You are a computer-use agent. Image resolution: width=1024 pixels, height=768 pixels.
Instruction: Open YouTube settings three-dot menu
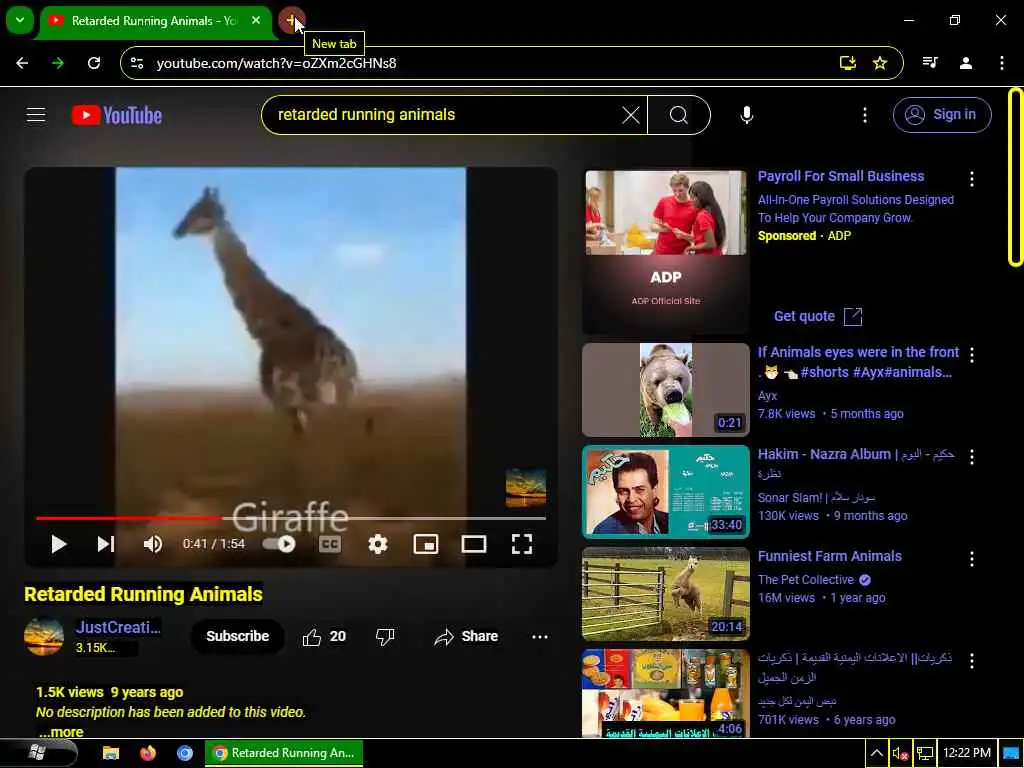865,116
